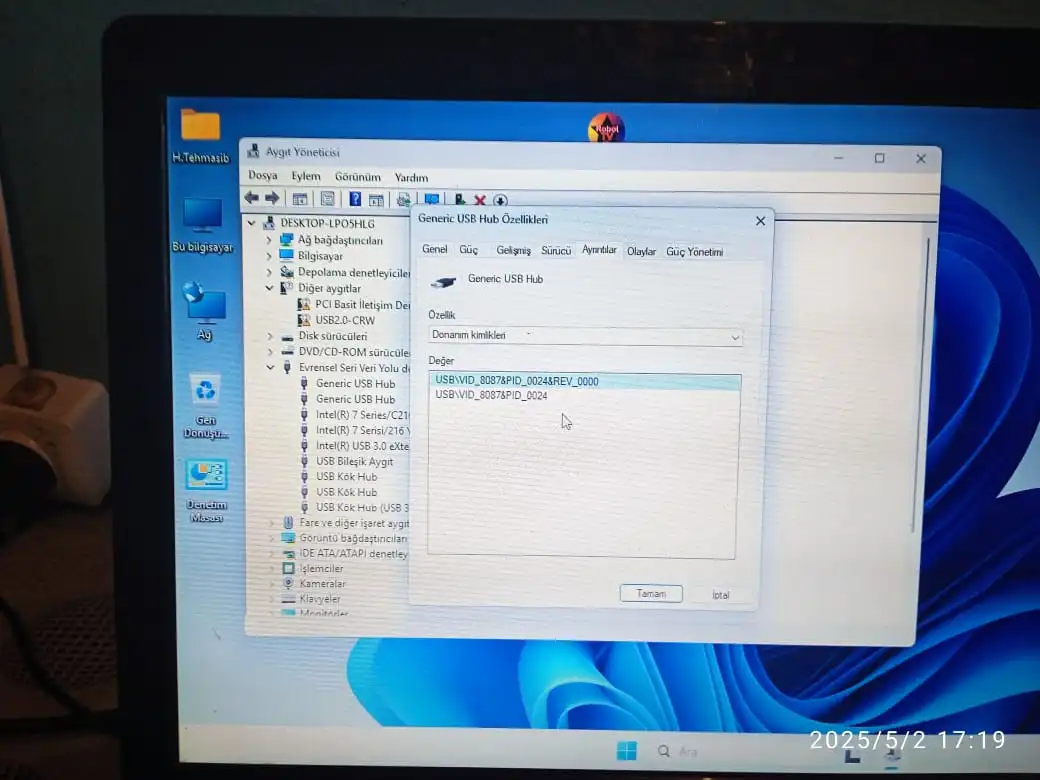Click the action pane toolbar icon
Screen dimensions: 1040x780
point(376,200)
